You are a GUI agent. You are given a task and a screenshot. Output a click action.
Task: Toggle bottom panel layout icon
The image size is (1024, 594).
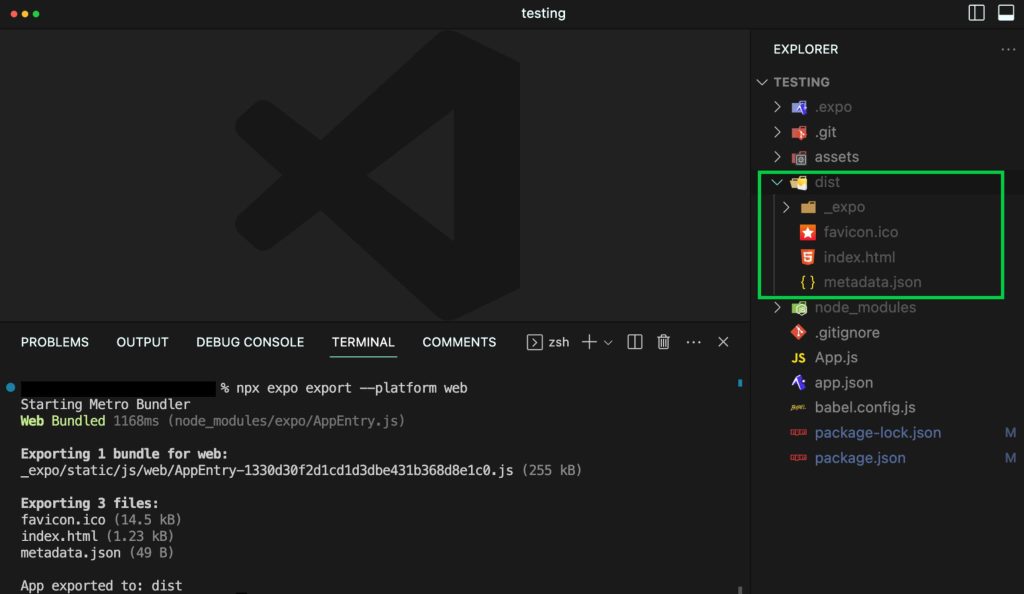pyautogui.click(x=1006, y=13)
